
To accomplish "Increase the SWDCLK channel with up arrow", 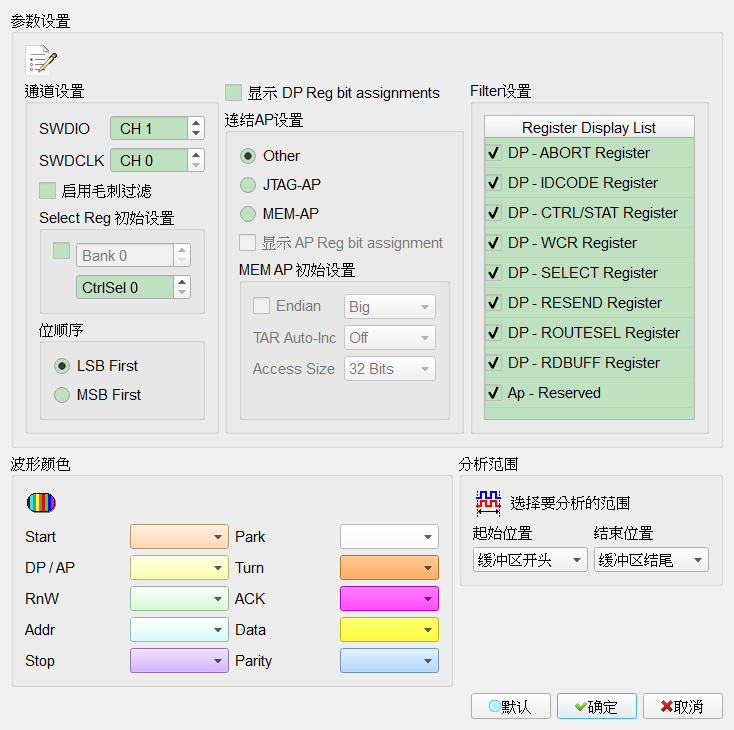I will tap(196, 155).
